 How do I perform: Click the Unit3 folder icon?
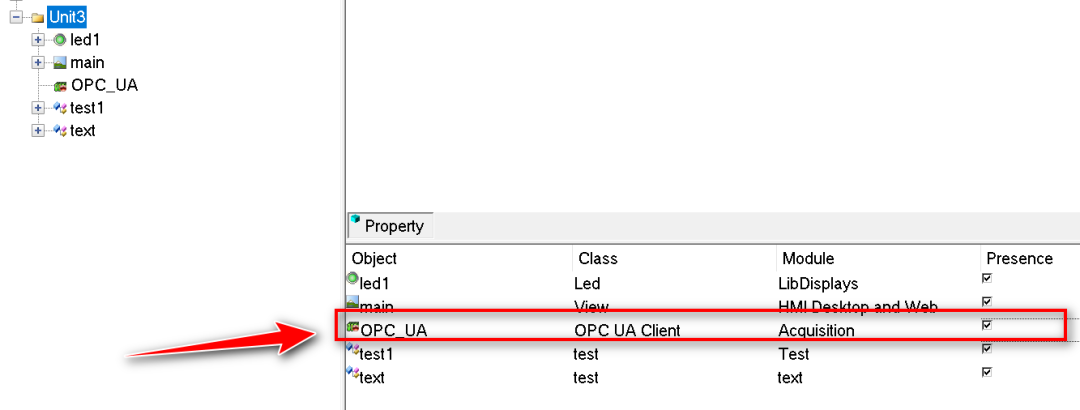[37, 17]
